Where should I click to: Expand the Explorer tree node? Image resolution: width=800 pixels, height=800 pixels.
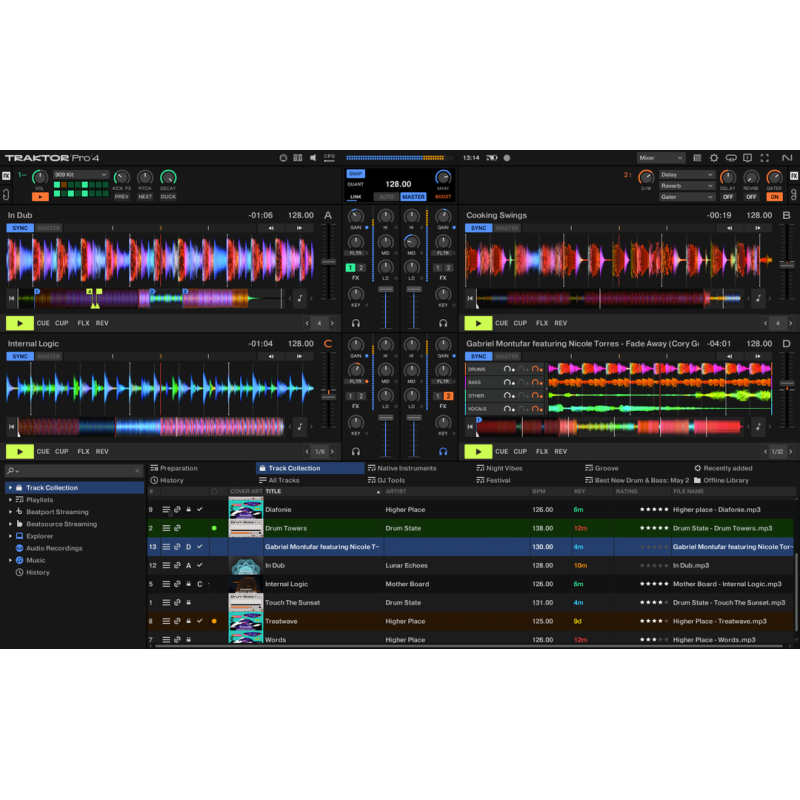coord(10,536)
